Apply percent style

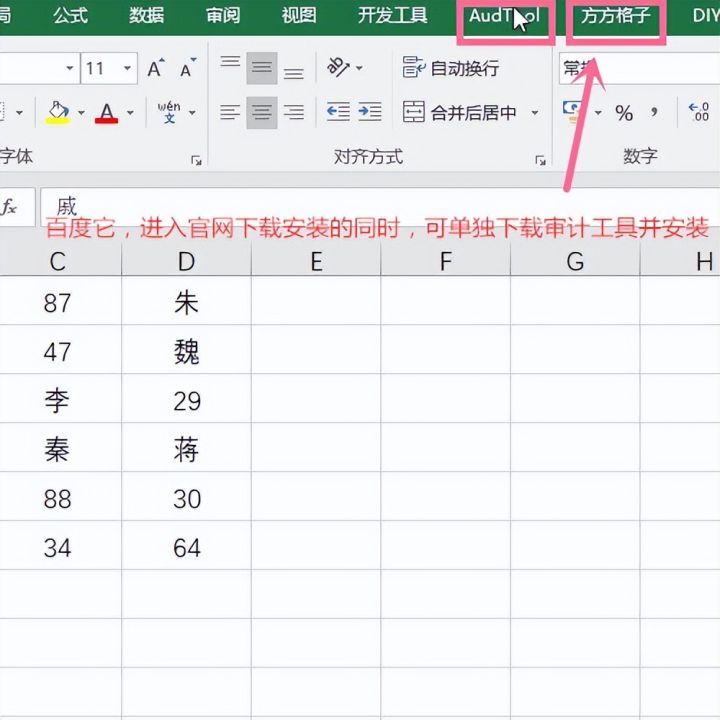click(x=624, y=113)
